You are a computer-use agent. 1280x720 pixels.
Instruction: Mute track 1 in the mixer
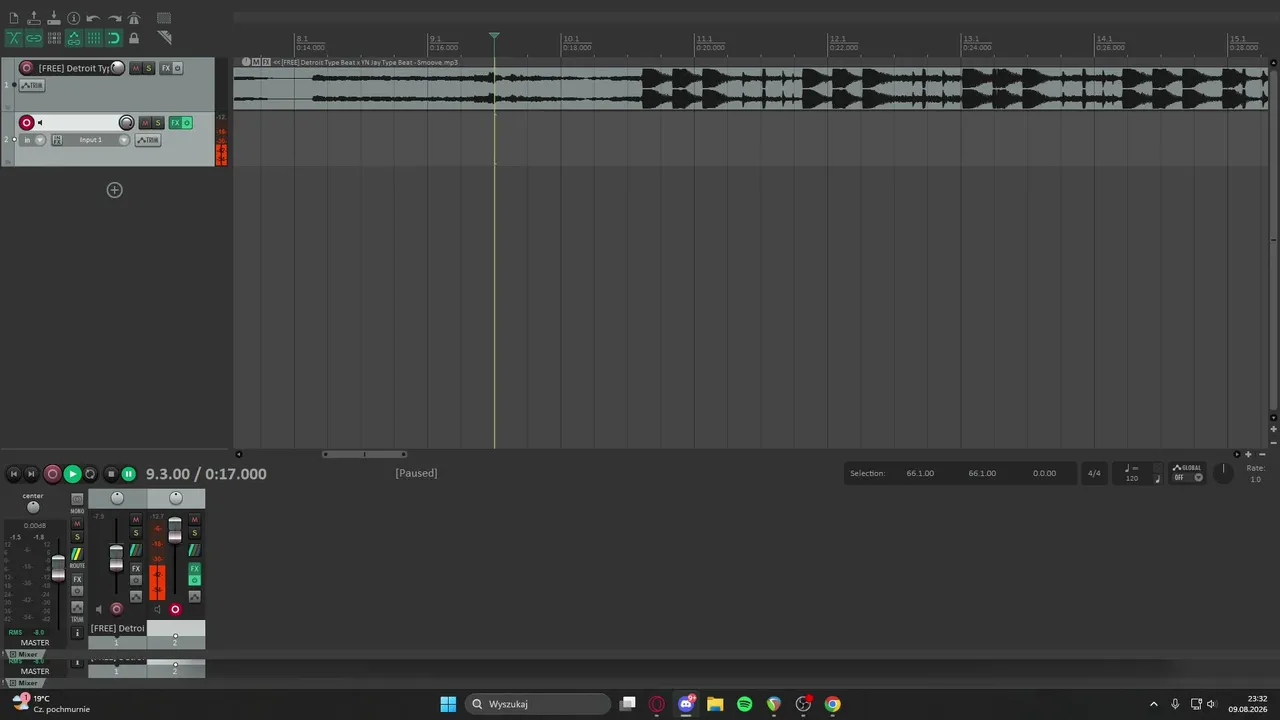point(136,519)
